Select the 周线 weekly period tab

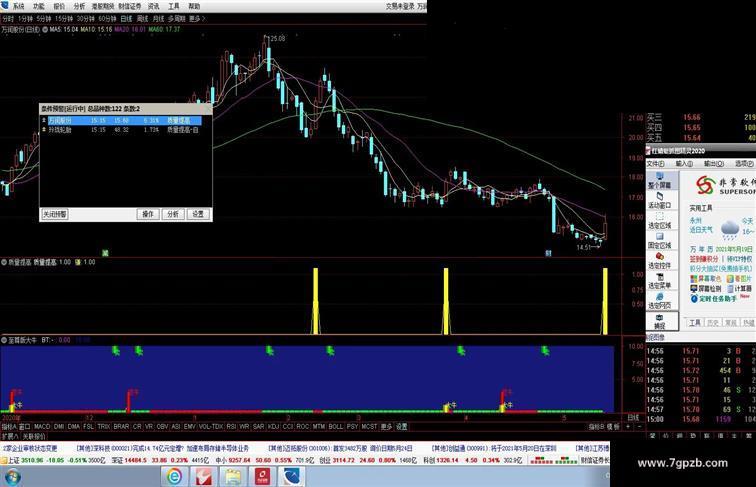(142, 19)
